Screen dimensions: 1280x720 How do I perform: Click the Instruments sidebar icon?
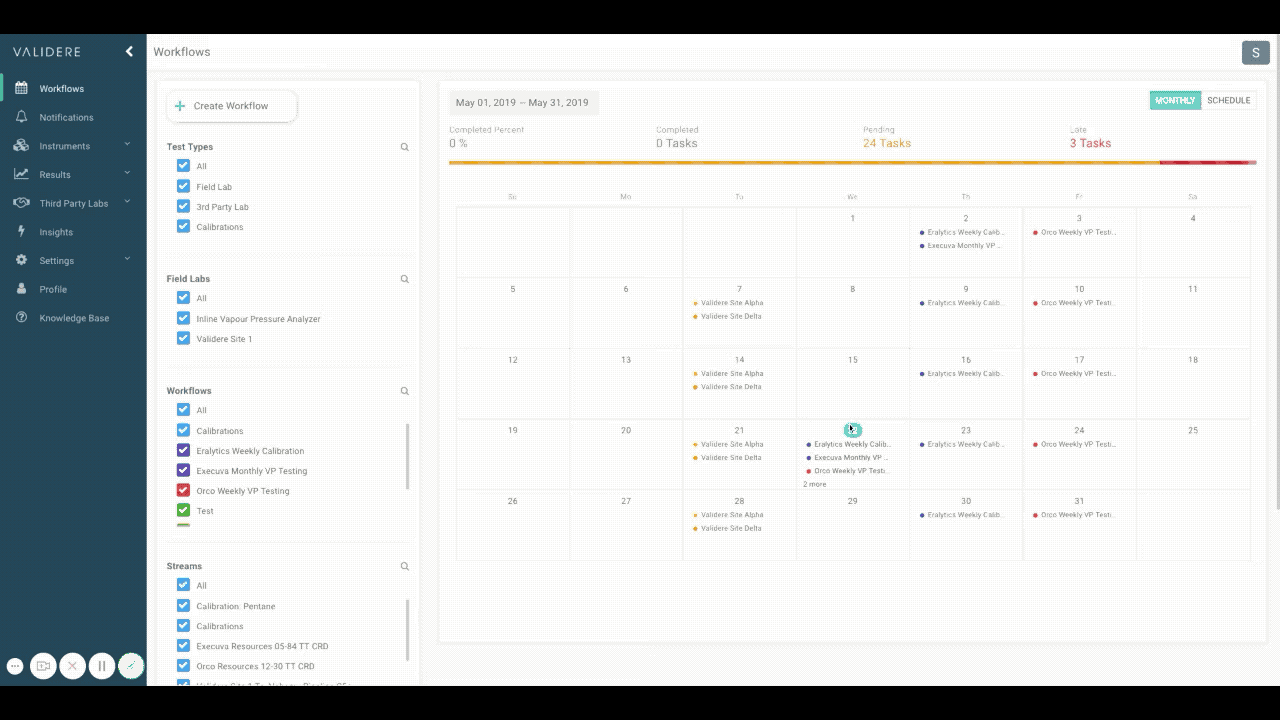(20, 146)
